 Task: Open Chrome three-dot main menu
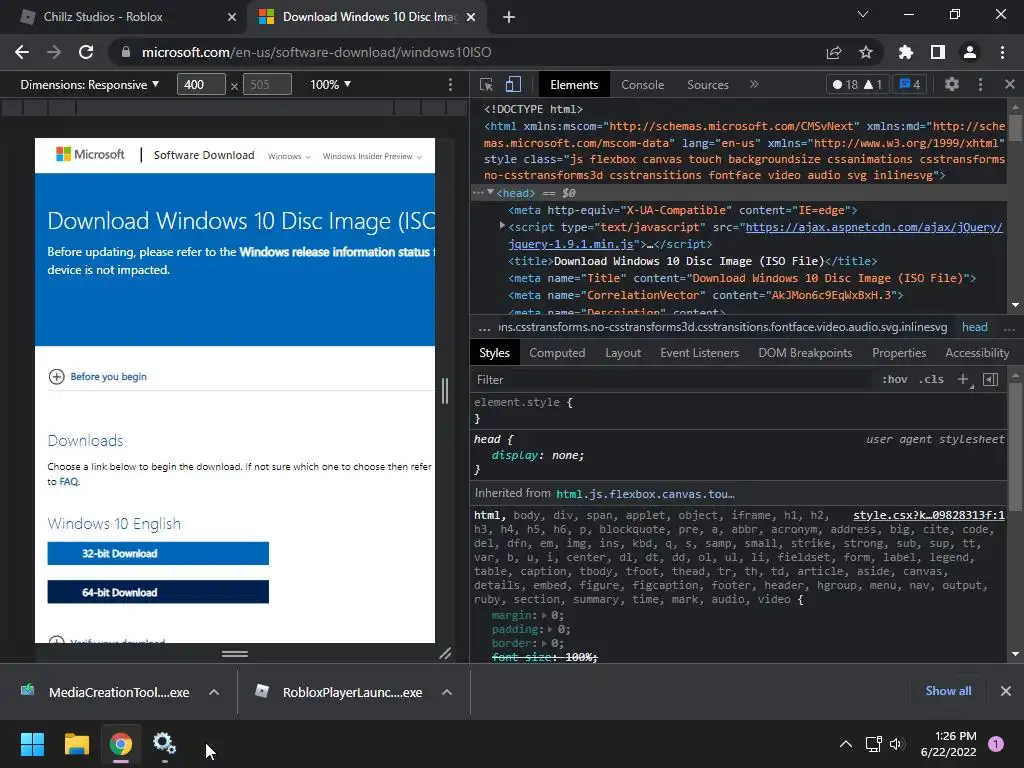(x=1002, y=52)
